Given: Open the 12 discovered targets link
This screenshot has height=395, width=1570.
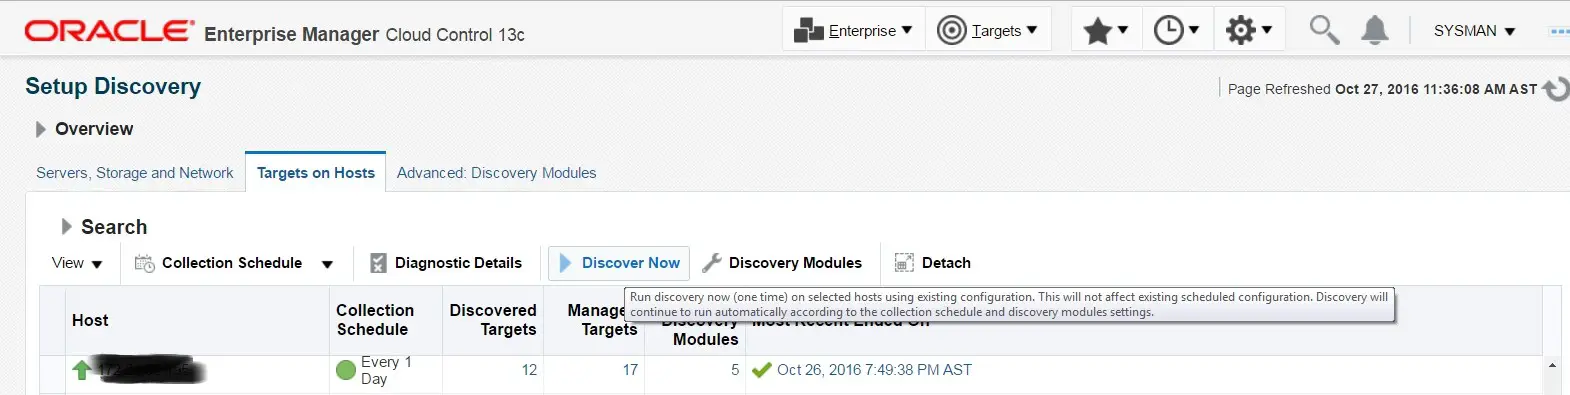Looking at the screenshot, I should pyautogui.click(x=529, y=370).
